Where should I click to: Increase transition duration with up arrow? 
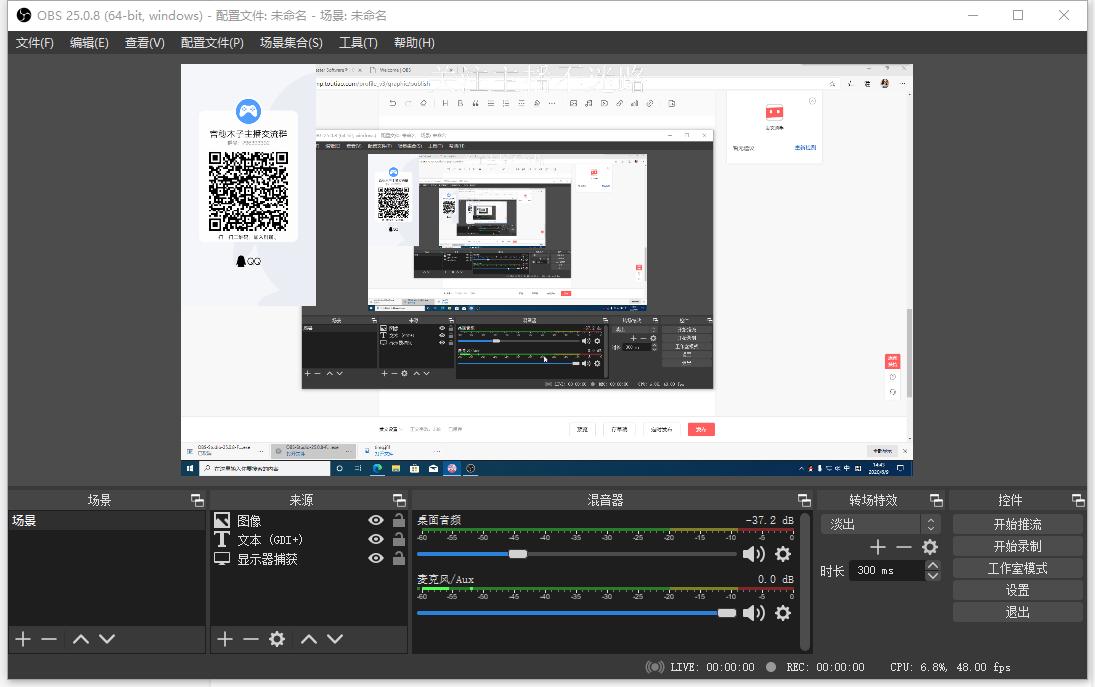(x=933, y=565)
